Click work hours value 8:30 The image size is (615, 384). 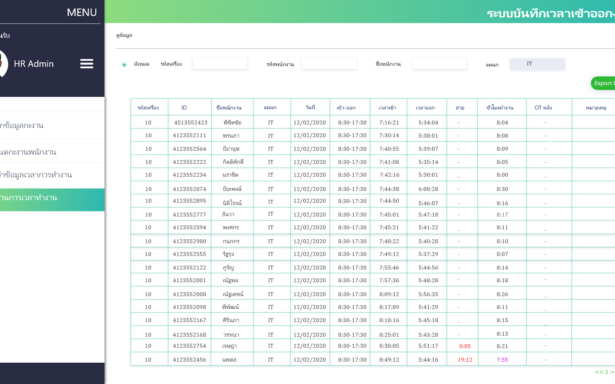[x=502, y=189]
